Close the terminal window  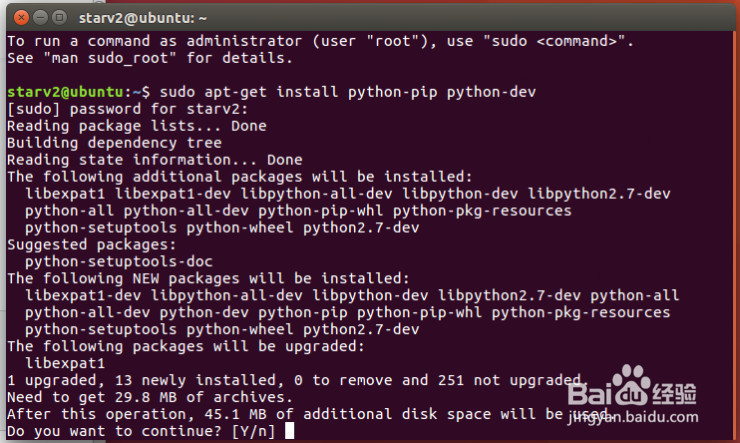(17, 15)
